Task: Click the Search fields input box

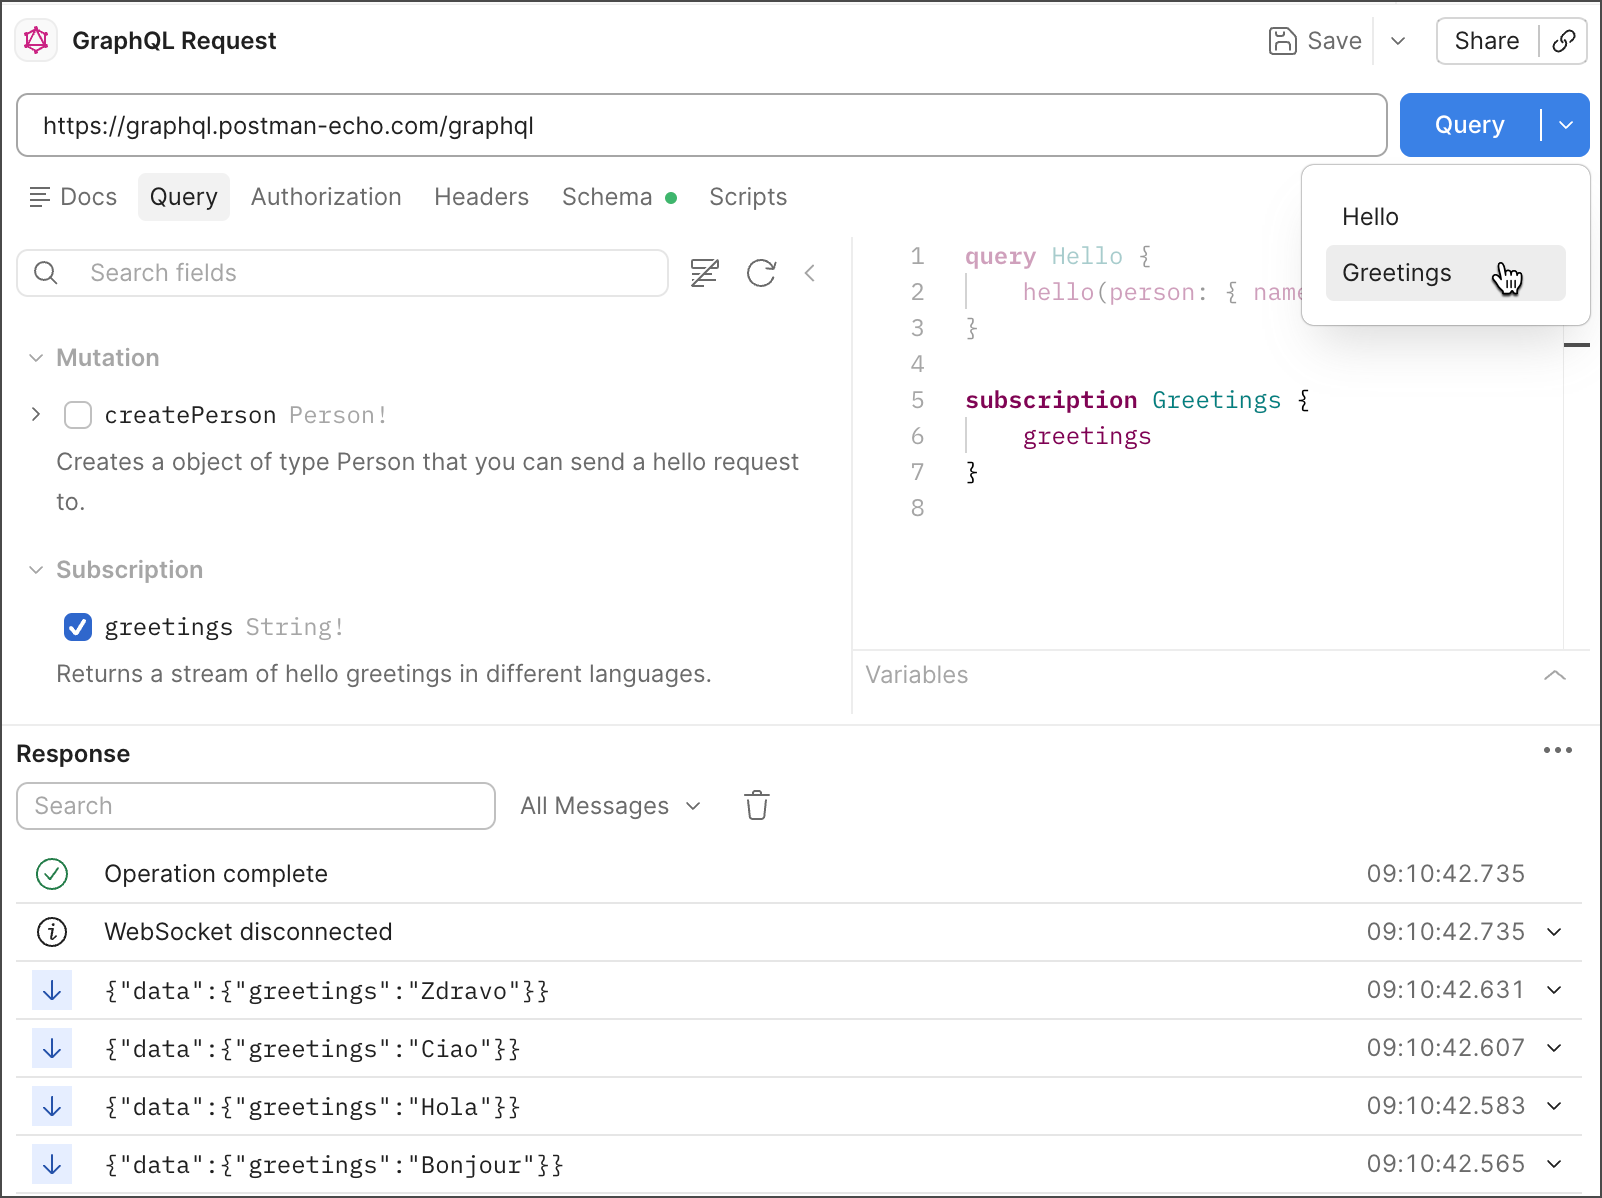Action: tap(360, 273)
